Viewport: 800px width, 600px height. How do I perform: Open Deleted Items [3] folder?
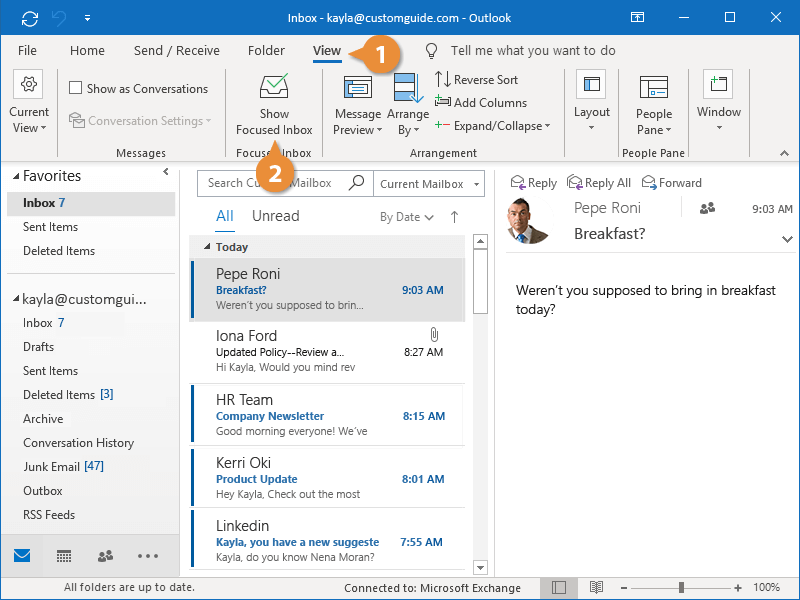68,395
